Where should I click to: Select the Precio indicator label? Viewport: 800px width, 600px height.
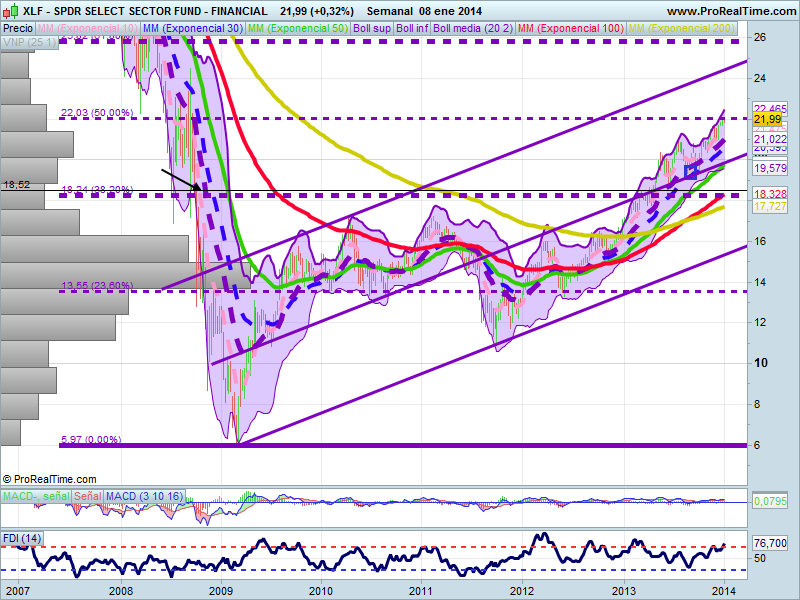point(18,29)
